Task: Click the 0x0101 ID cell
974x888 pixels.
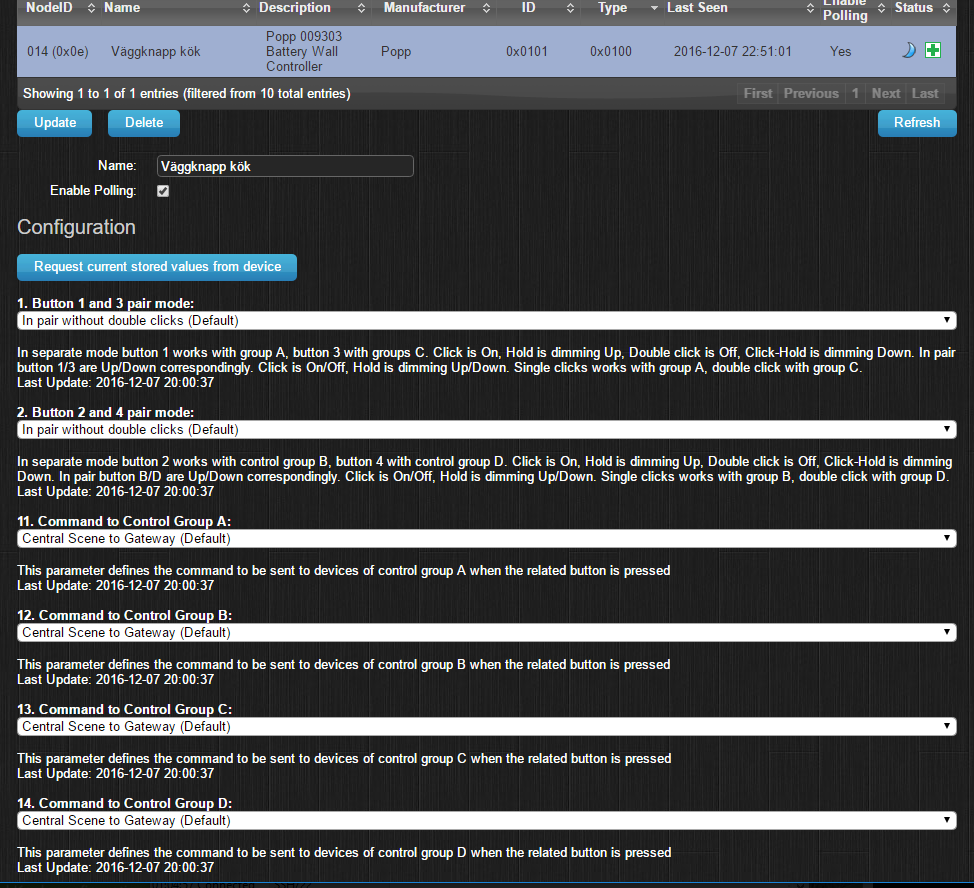Action: 527,52
